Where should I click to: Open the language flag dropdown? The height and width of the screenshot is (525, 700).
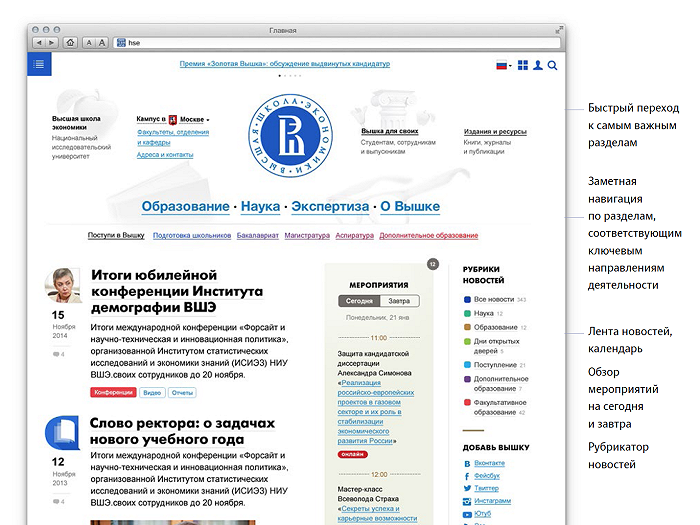pos(504,66)
